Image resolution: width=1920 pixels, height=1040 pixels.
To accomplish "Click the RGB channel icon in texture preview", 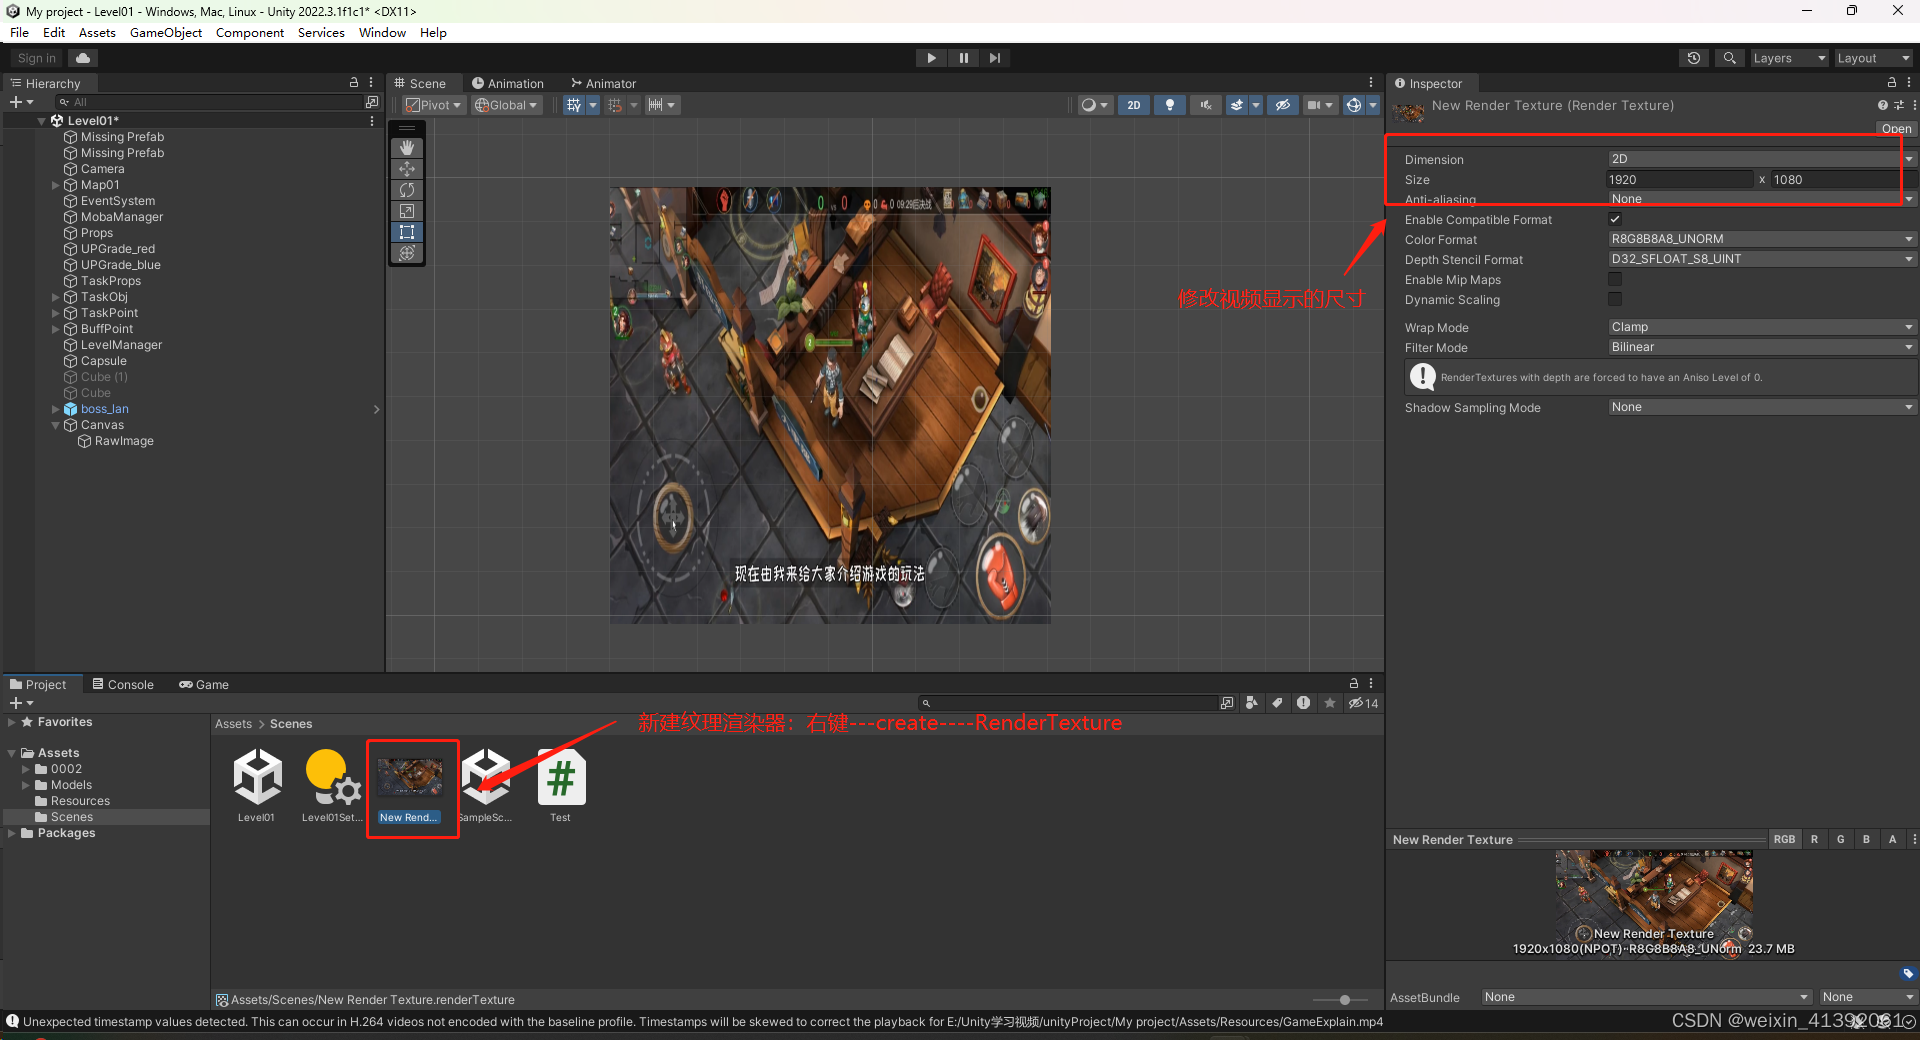I will (1785, 839).
